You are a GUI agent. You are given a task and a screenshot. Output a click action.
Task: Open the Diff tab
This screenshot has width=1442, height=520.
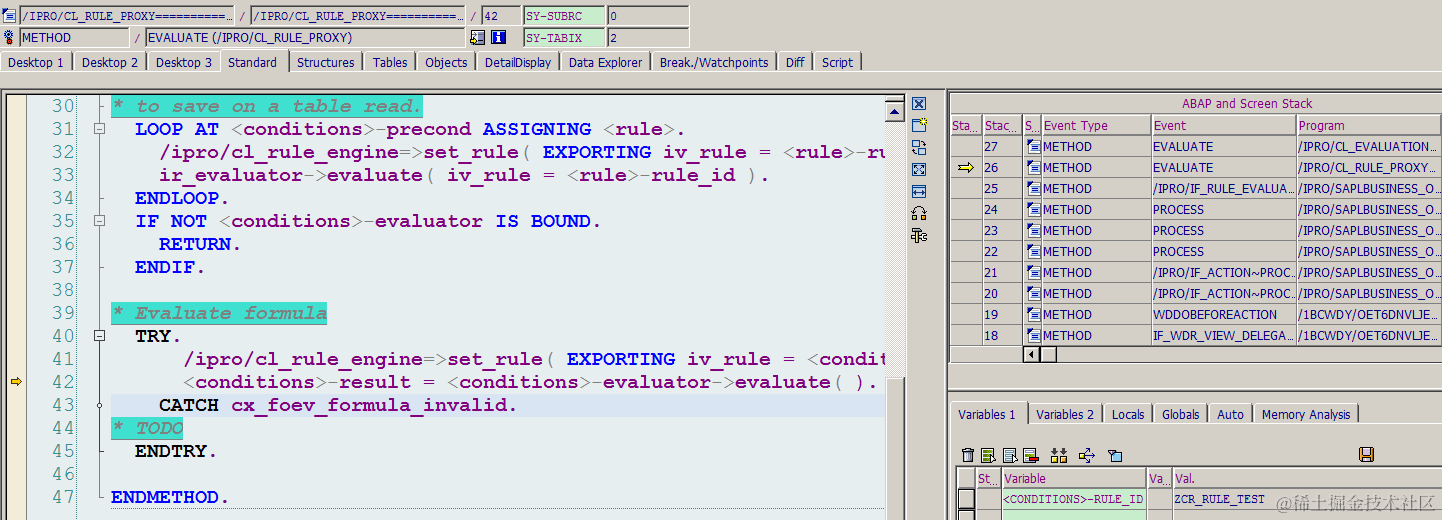[795, 62]
